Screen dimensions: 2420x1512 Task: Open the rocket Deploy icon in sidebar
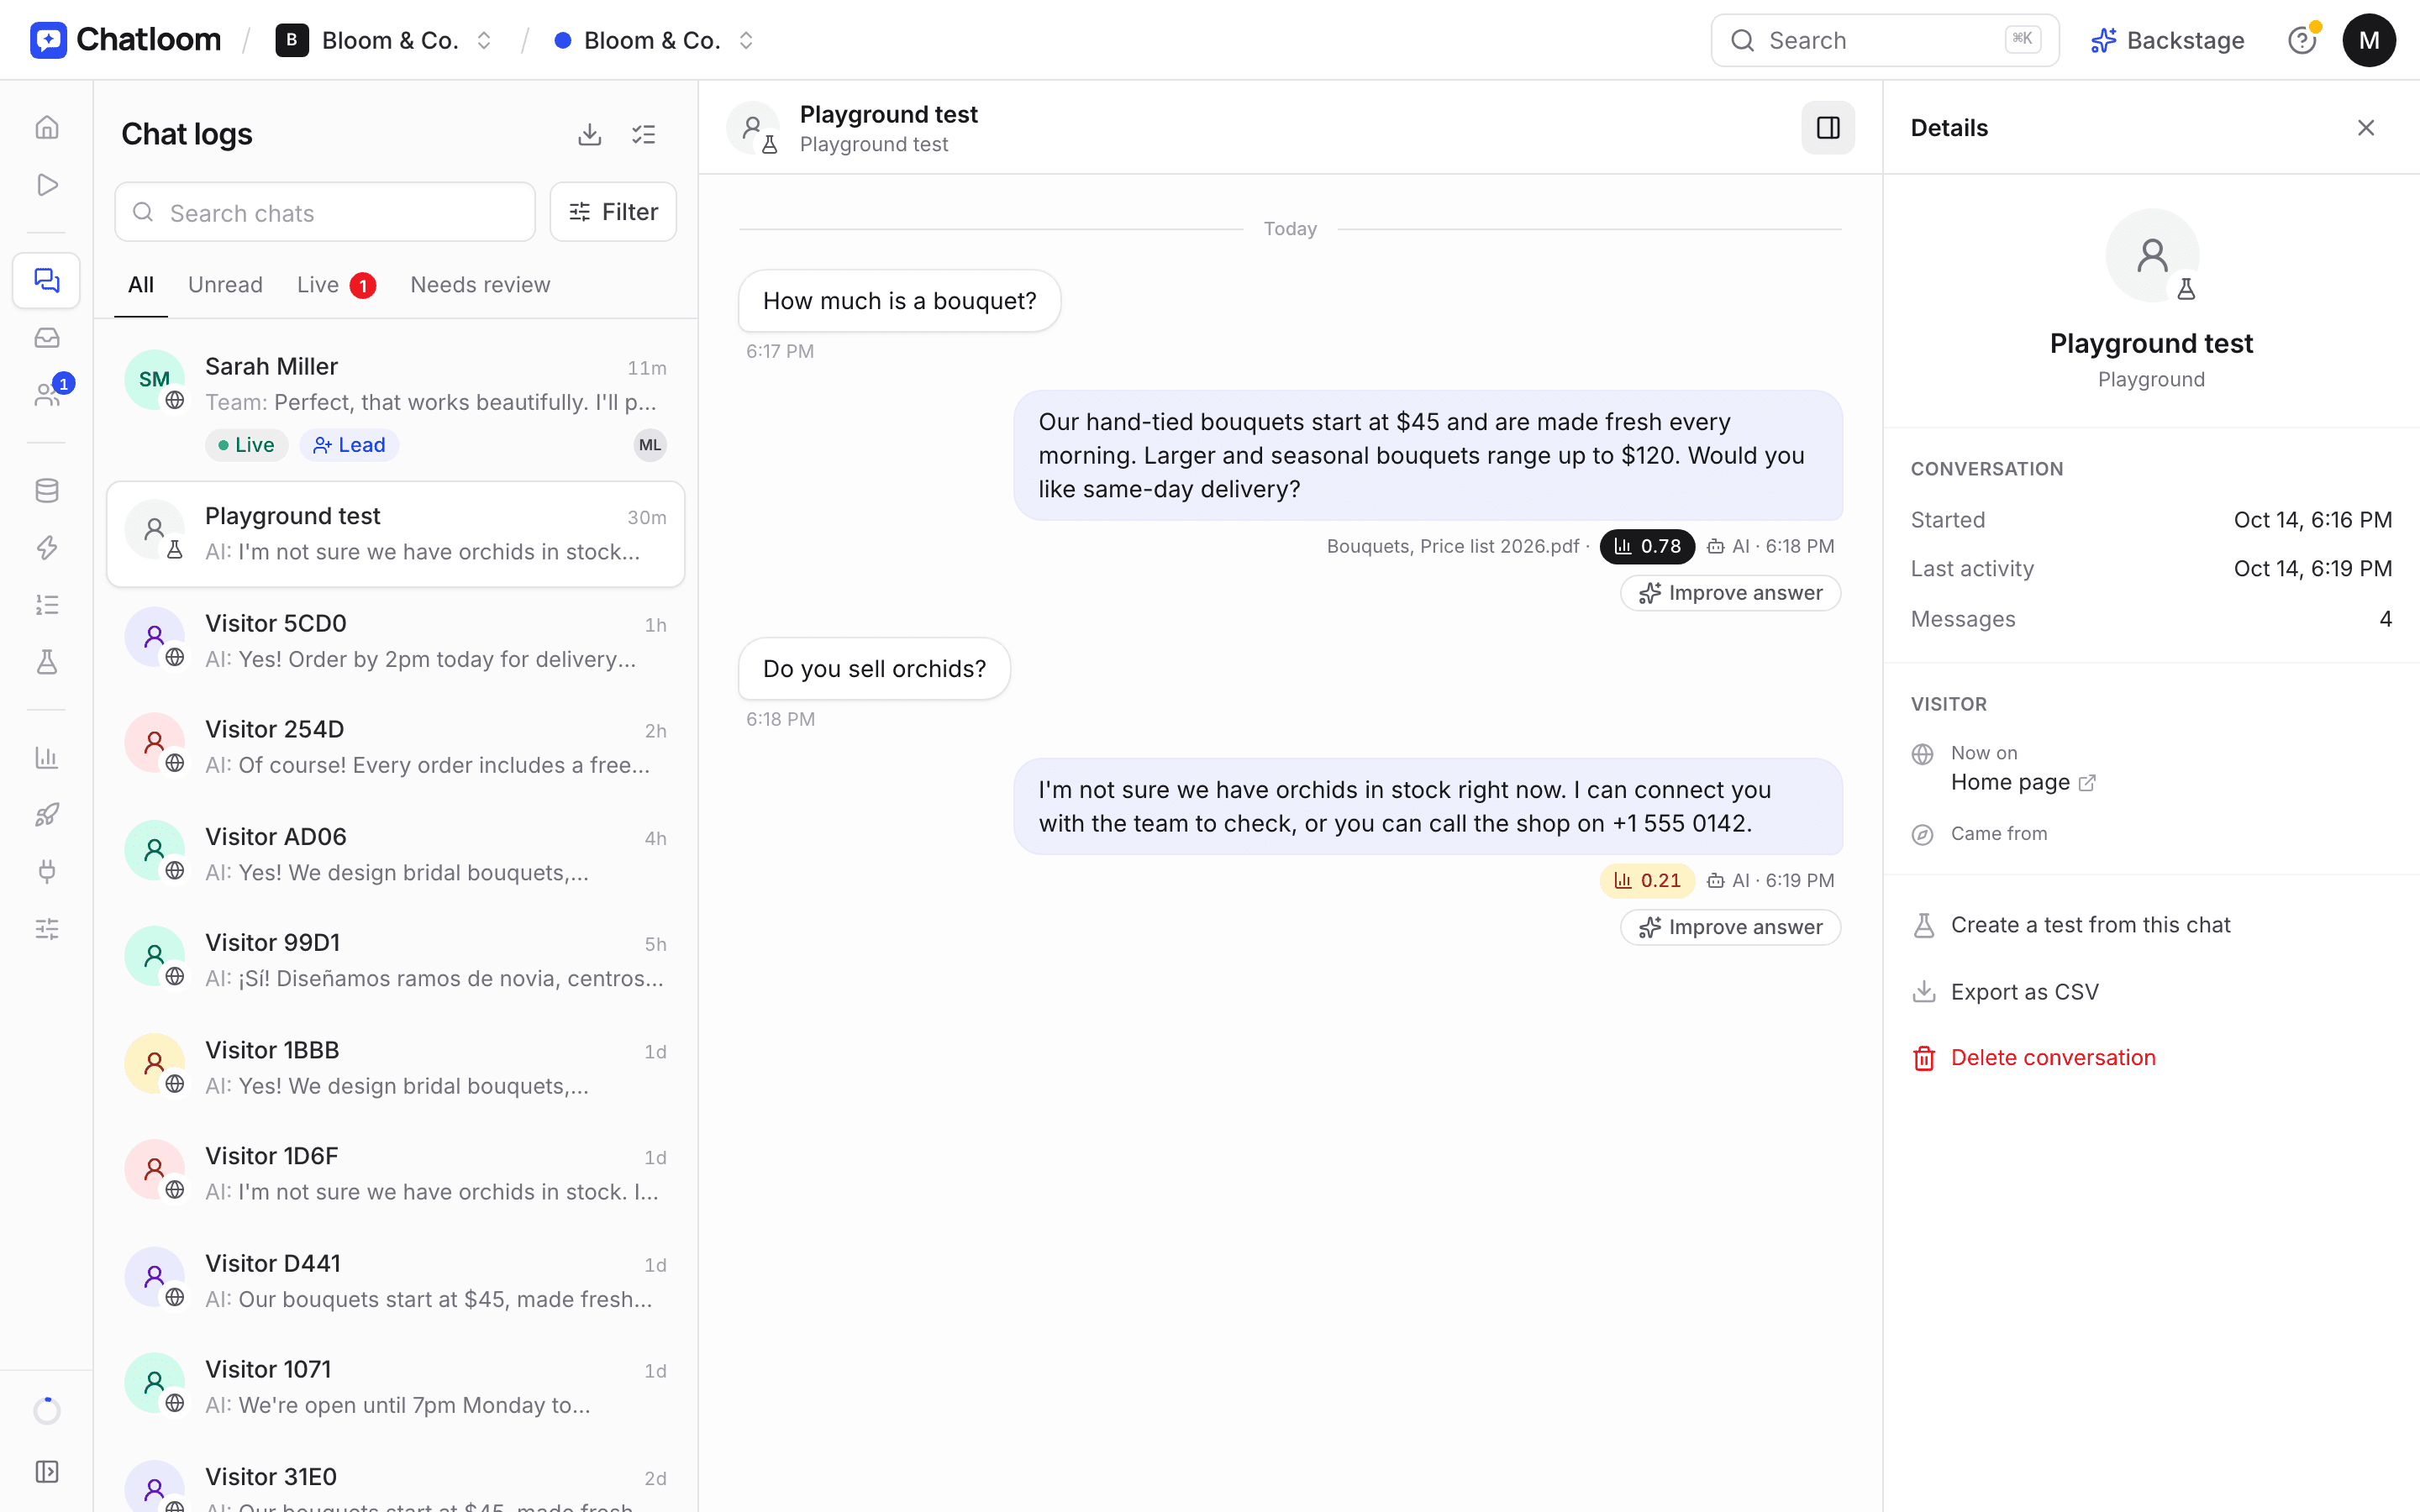pos(47,814)
